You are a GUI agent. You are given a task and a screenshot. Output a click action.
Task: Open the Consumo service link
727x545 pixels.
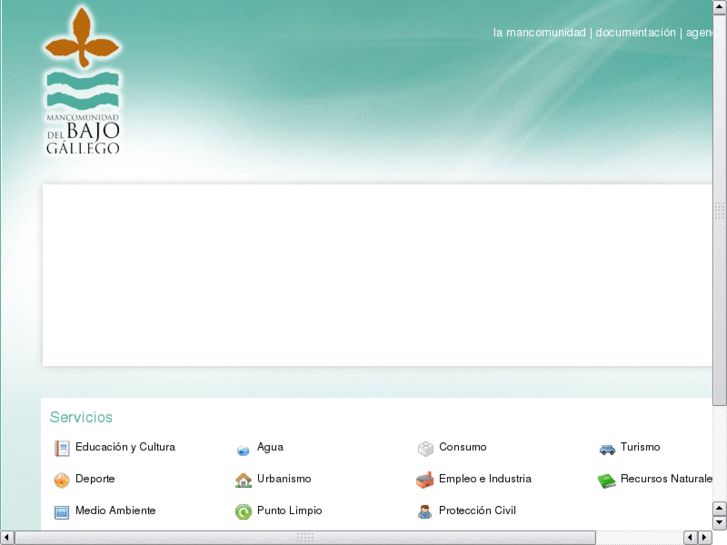click(x=463, y=447)
